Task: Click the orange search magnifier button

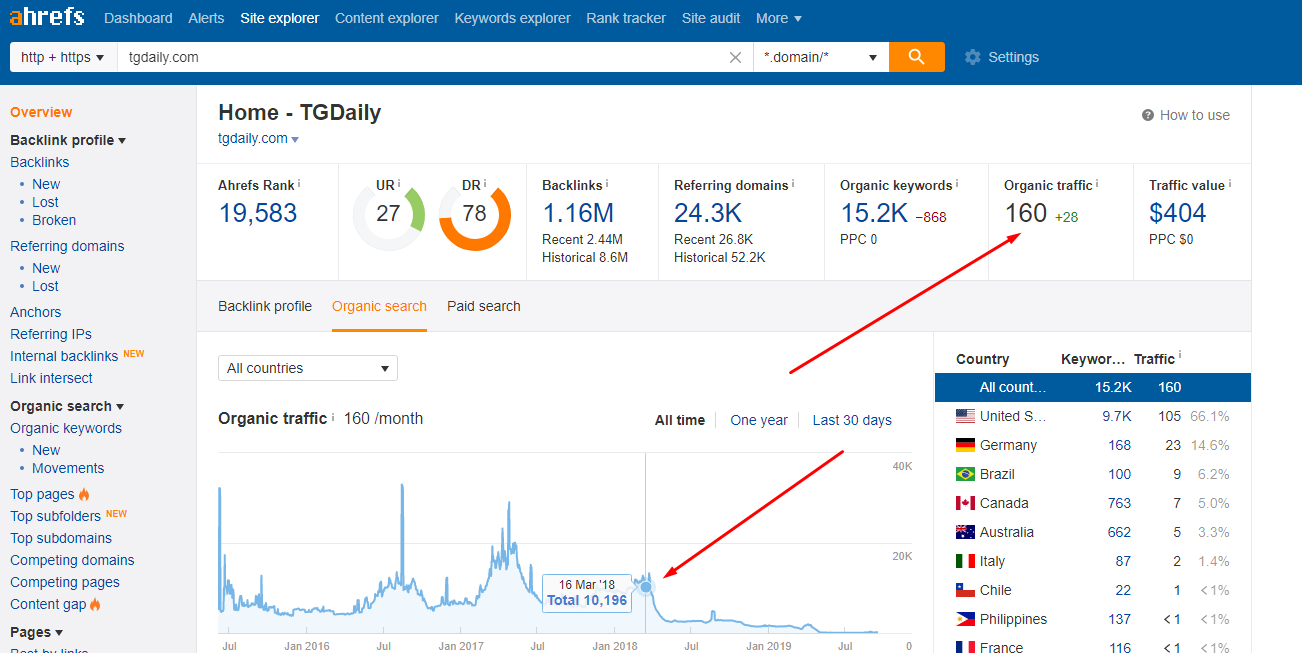Action: tap(917, 57)
